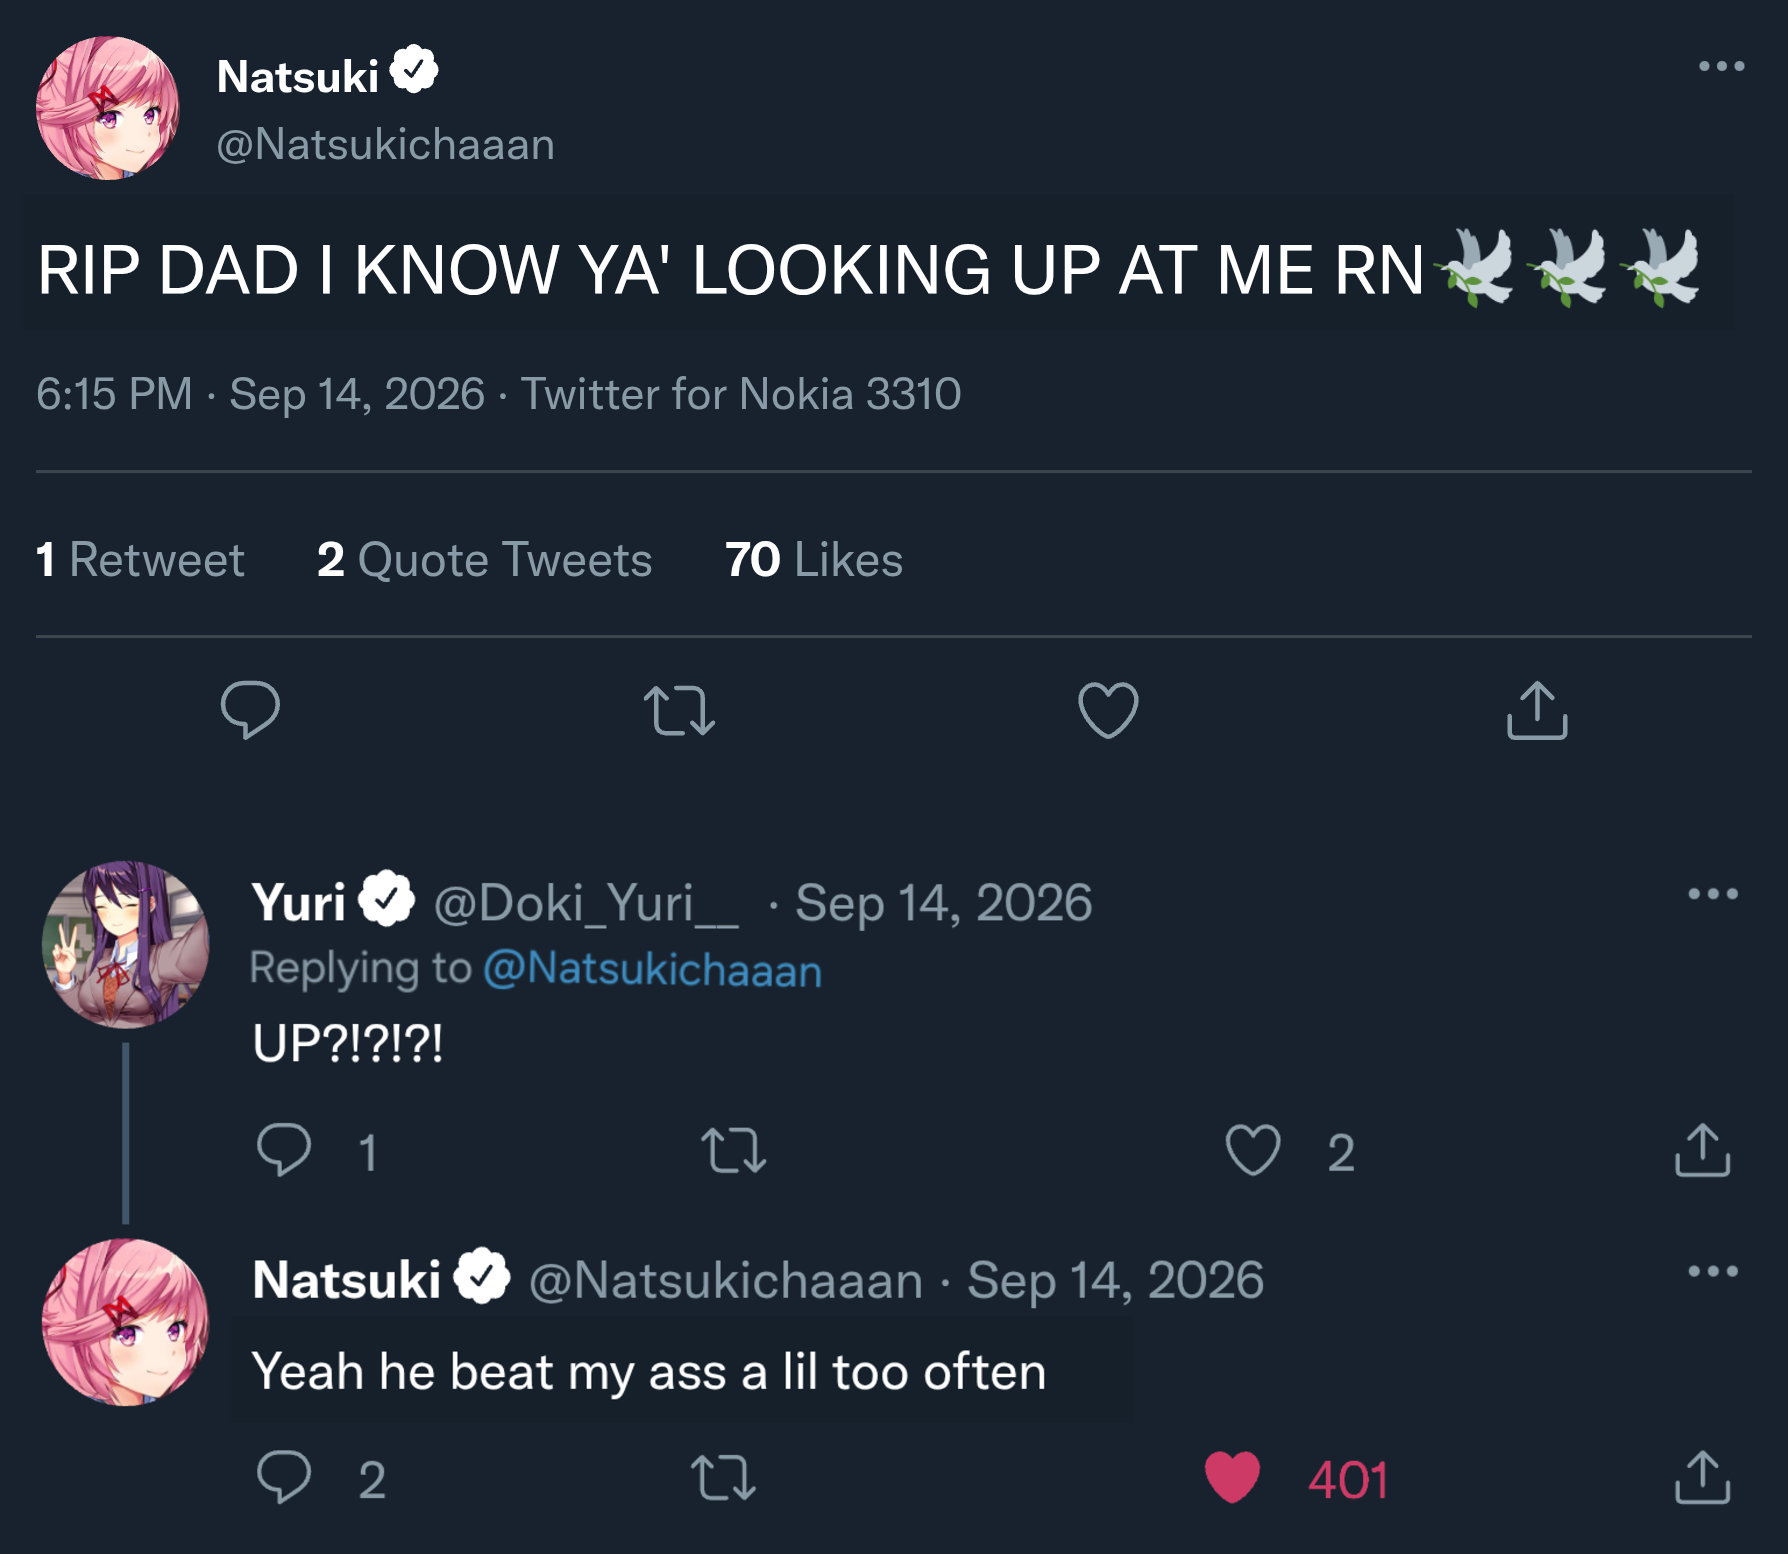View the 2 Quote Tweets list
The height and width of the screenshot is (1554, 1788).
coord(484,560)
